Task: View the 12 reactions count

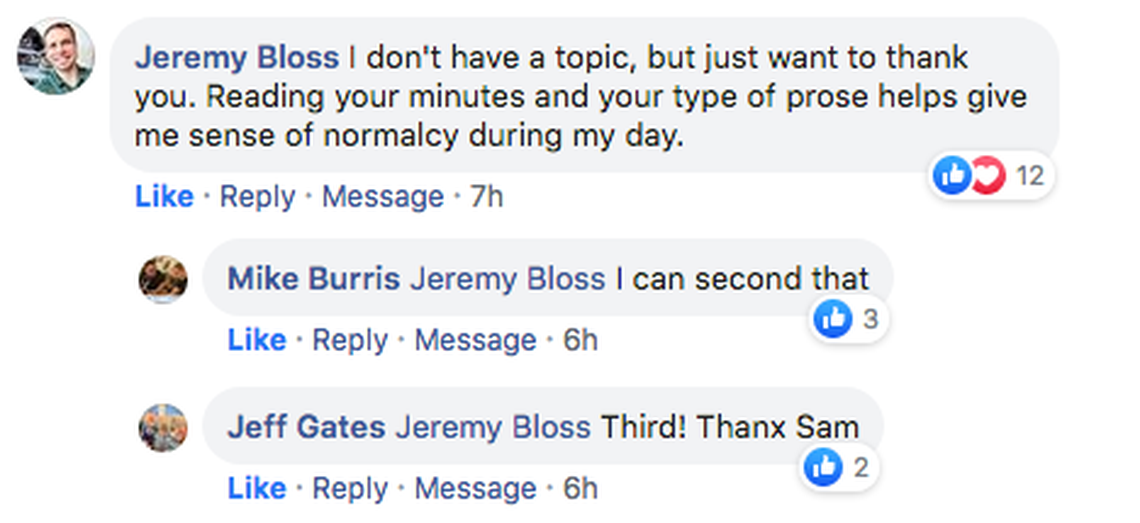Action: pyautogui.click(x=1029, y=177)
